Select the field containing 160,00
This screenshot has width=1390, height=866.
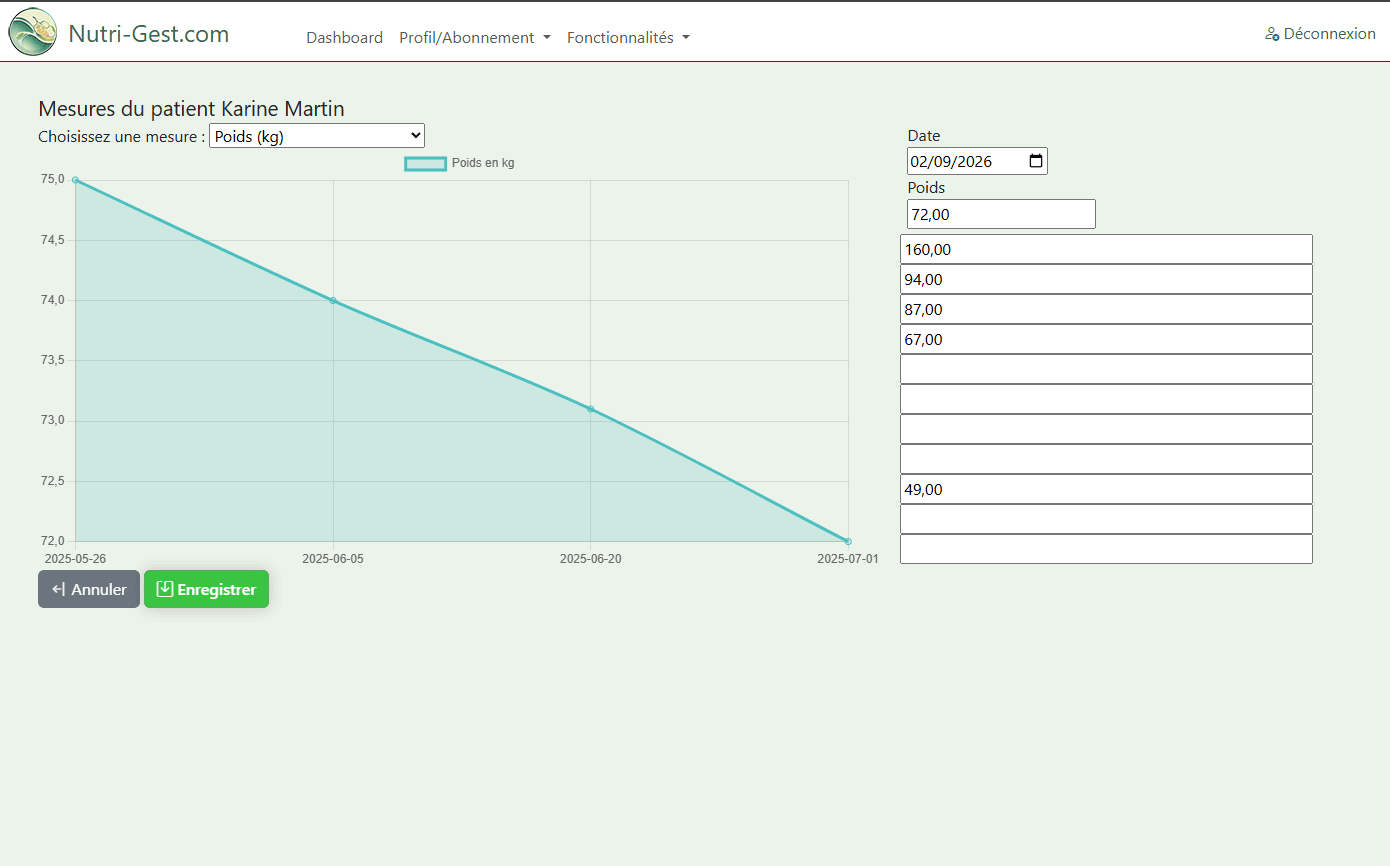1106,249
